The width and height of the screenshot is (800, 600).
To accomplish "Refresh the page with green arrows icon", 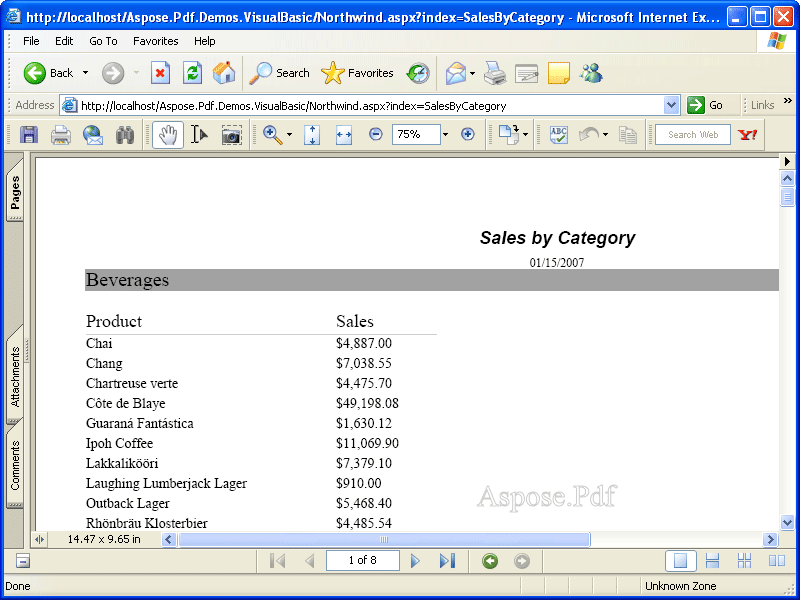I will [192, 73].
